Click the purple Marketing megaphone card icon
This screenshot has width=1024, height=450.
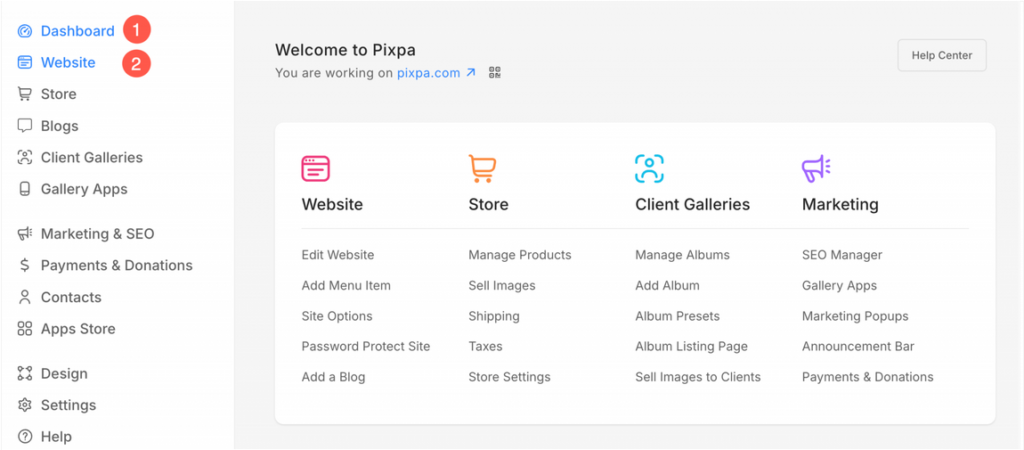pyautogui.click(x=816, y=169)
